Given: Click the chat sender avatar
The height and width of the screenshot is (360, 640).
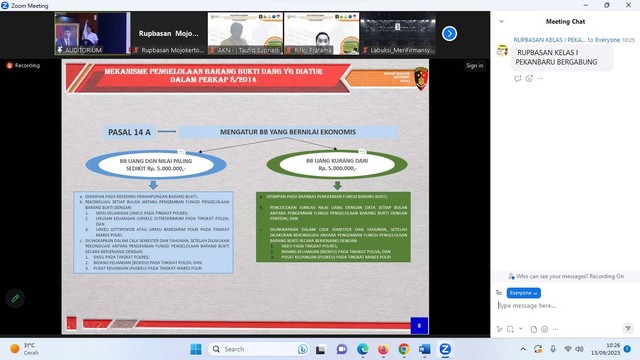Looking at the screenshot, I should (x=502, y=50).
